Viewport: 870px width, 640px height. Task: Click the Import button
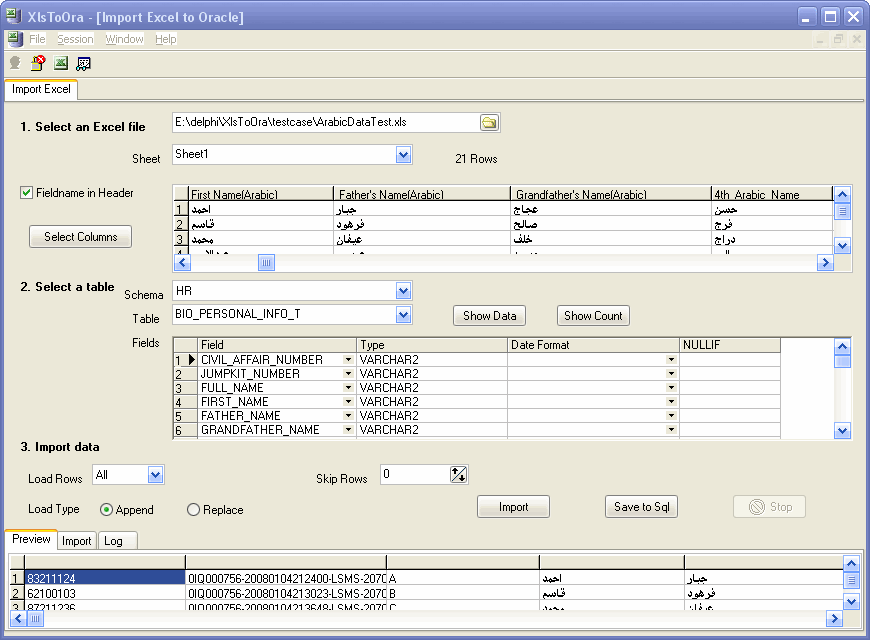point(513,507)
